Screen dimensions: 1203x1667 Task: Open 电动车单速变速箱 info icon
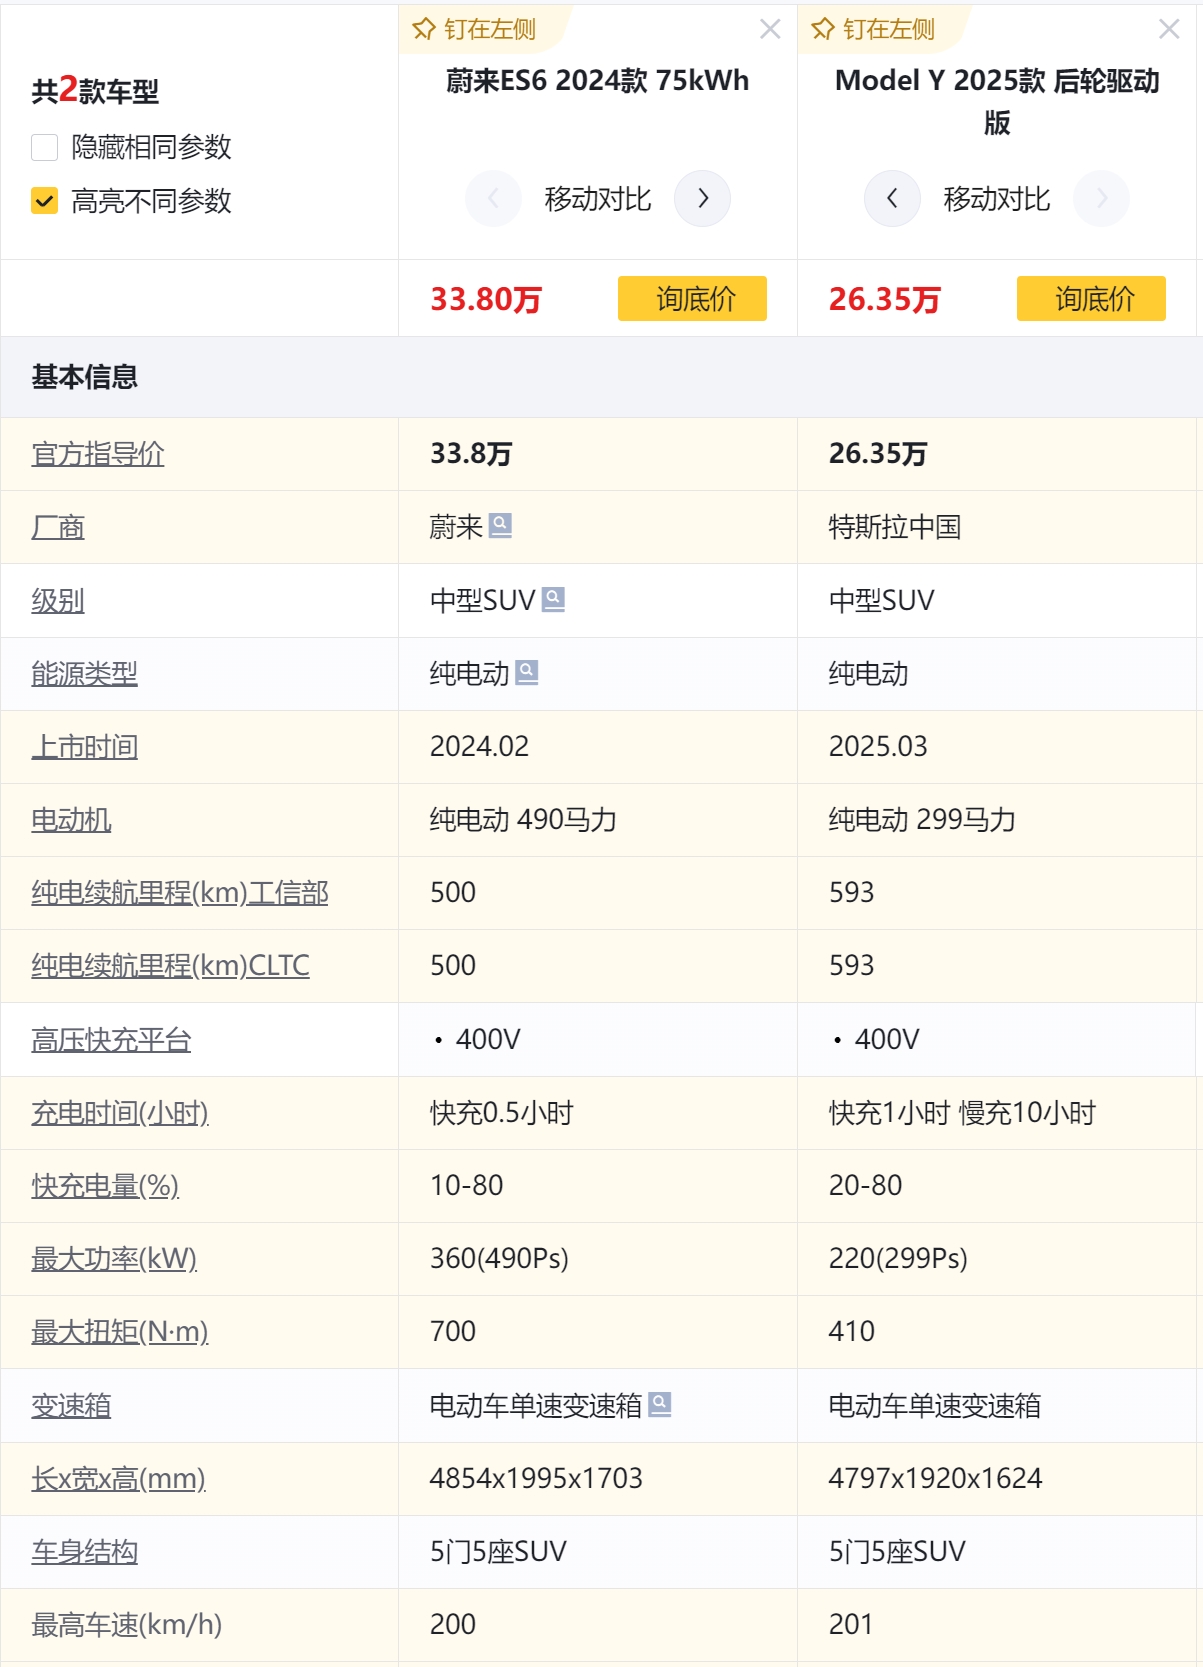(659, 1404)
